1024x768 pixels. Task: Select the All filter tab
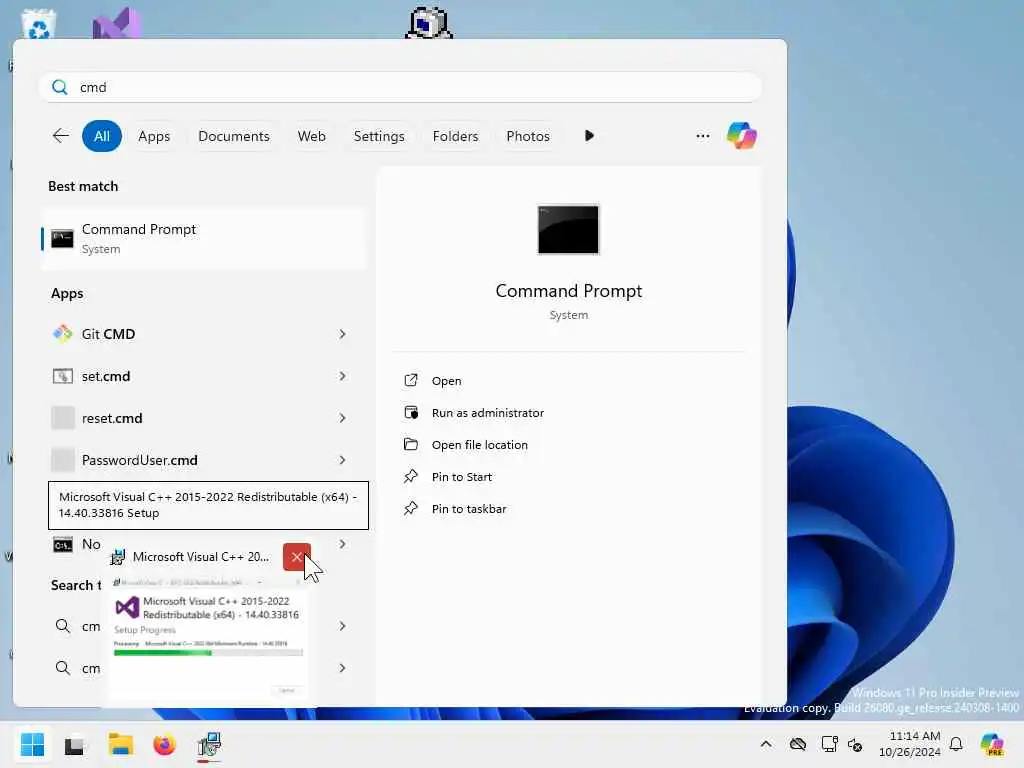(102, 136)
